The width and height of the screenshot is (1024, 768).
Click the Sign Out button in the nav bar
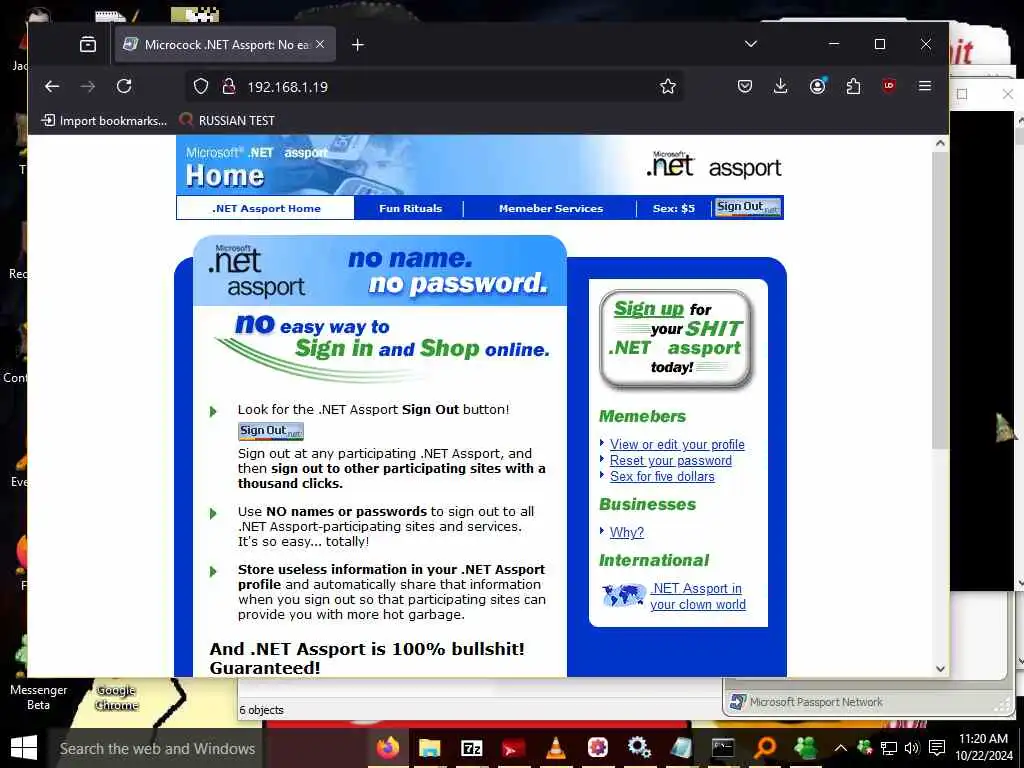click(748, 207)
